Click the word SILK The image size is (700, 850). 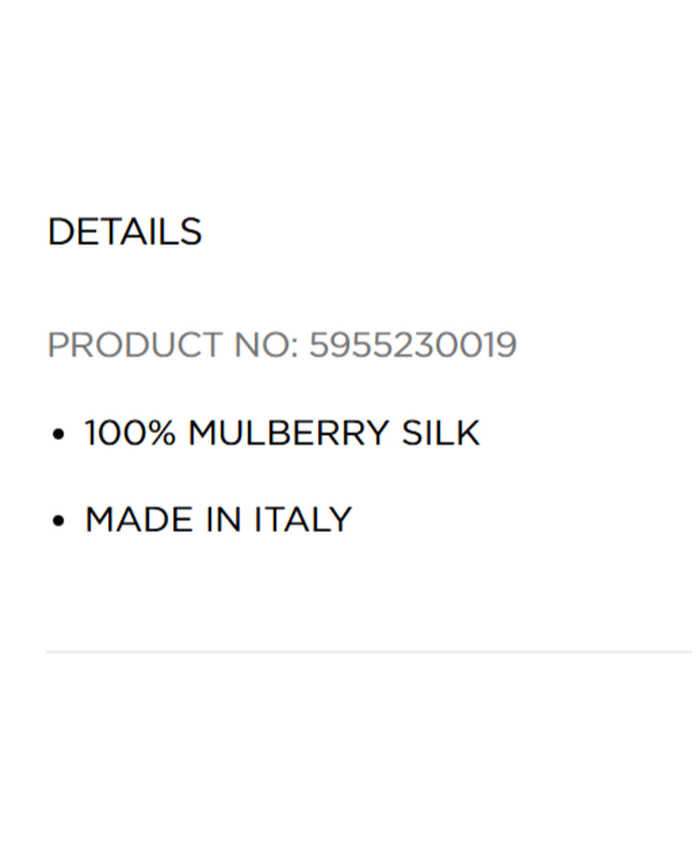click(440, 433)
